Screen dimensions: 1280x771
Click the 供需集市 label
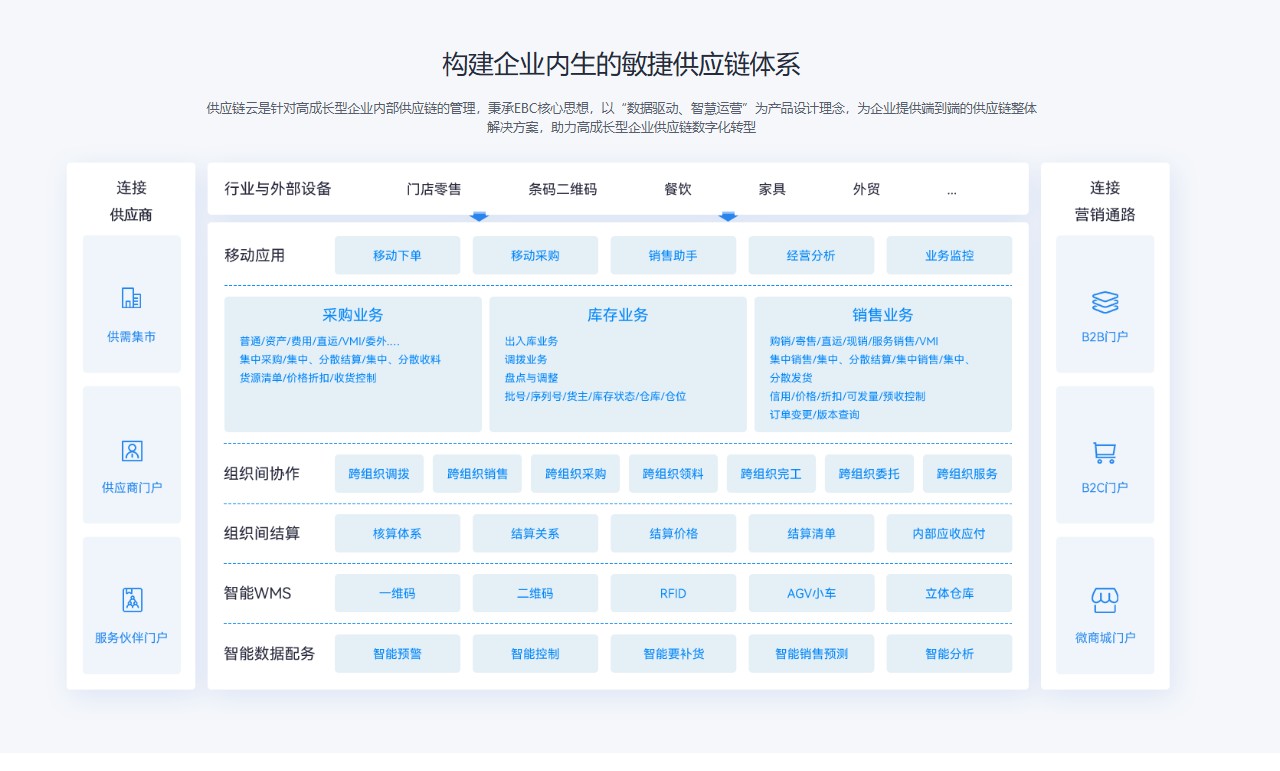(x=131, y=337)
